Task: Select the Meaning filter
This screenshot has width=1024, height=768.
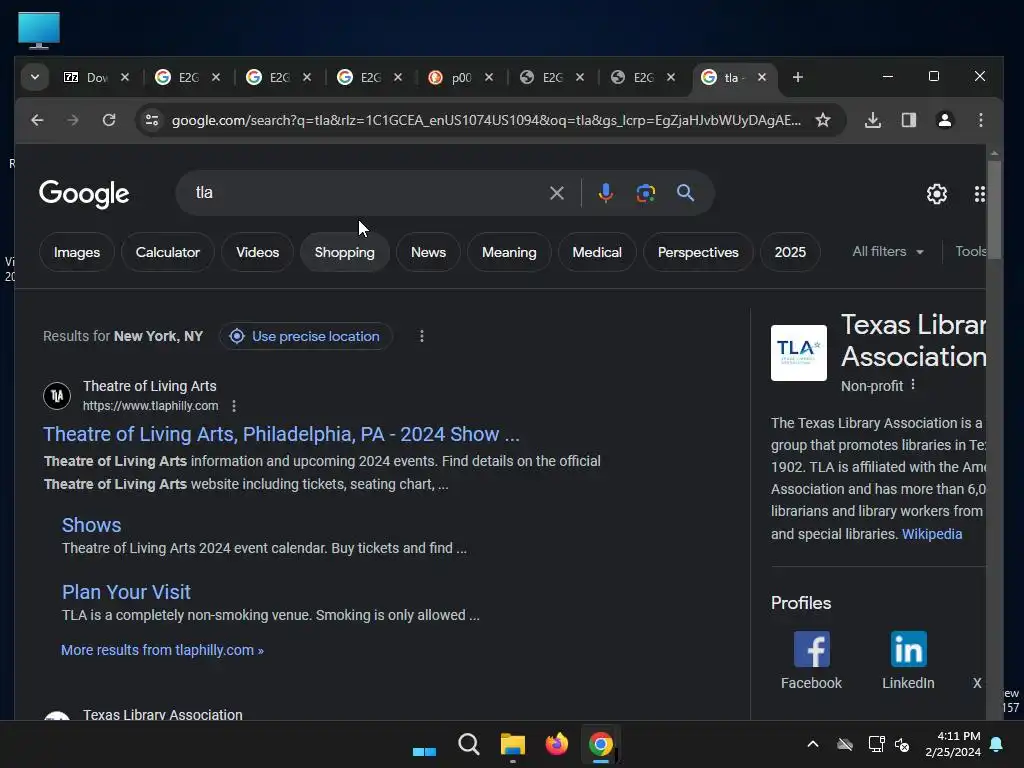Action: tap(509, 252)
